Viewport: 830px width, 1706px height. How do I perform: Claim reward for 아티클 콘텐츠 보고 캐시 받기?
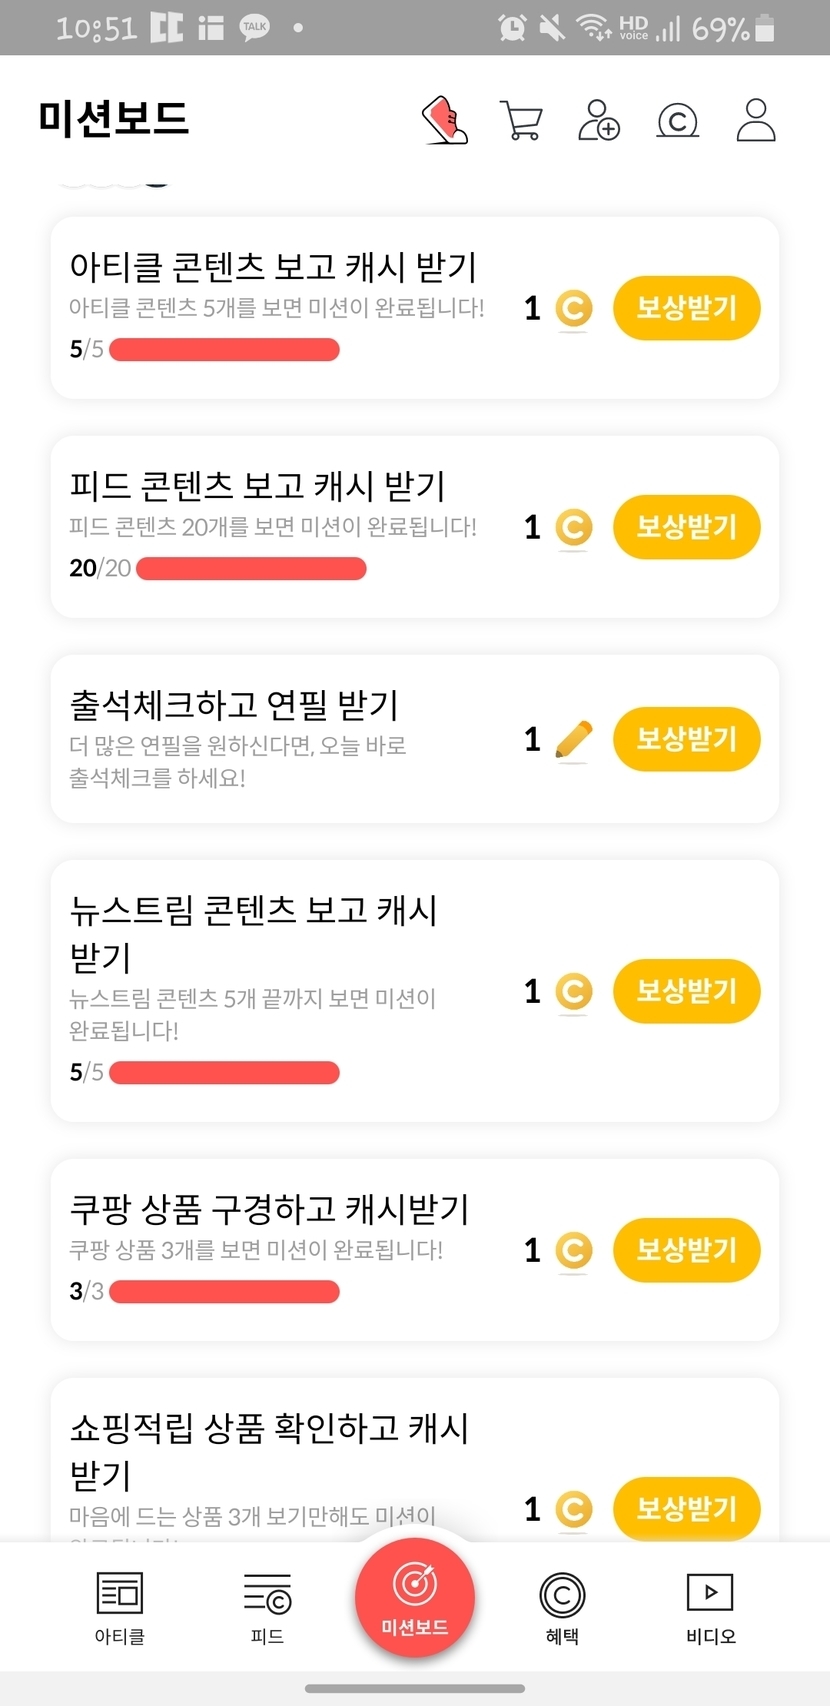[686, 308]
